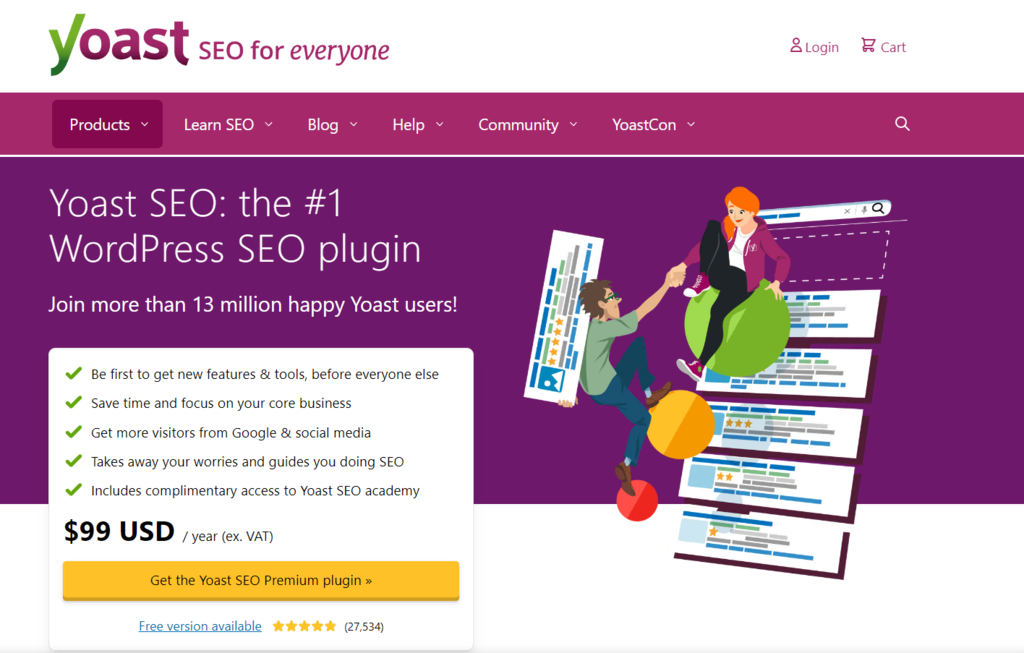Expand the Help menu chevron
Screen dimensions: 1024x653
[440, 124]
